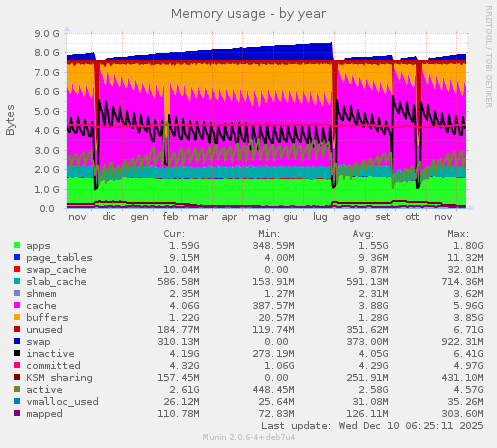497x448 pixels.
Task: Click the 'dic' month label on x-axis
Action: click(109, 217)
